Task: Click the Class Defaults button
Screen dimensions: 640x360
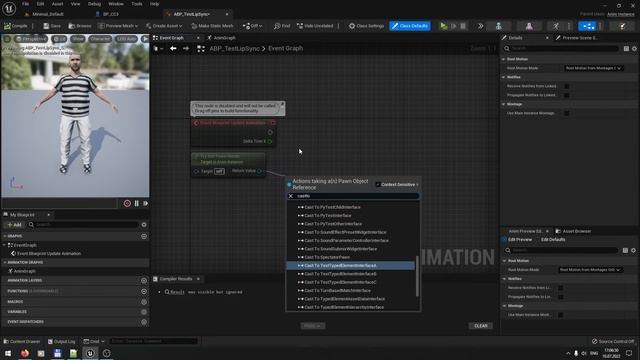Action: pyautogui.click(x=410, y=26)
